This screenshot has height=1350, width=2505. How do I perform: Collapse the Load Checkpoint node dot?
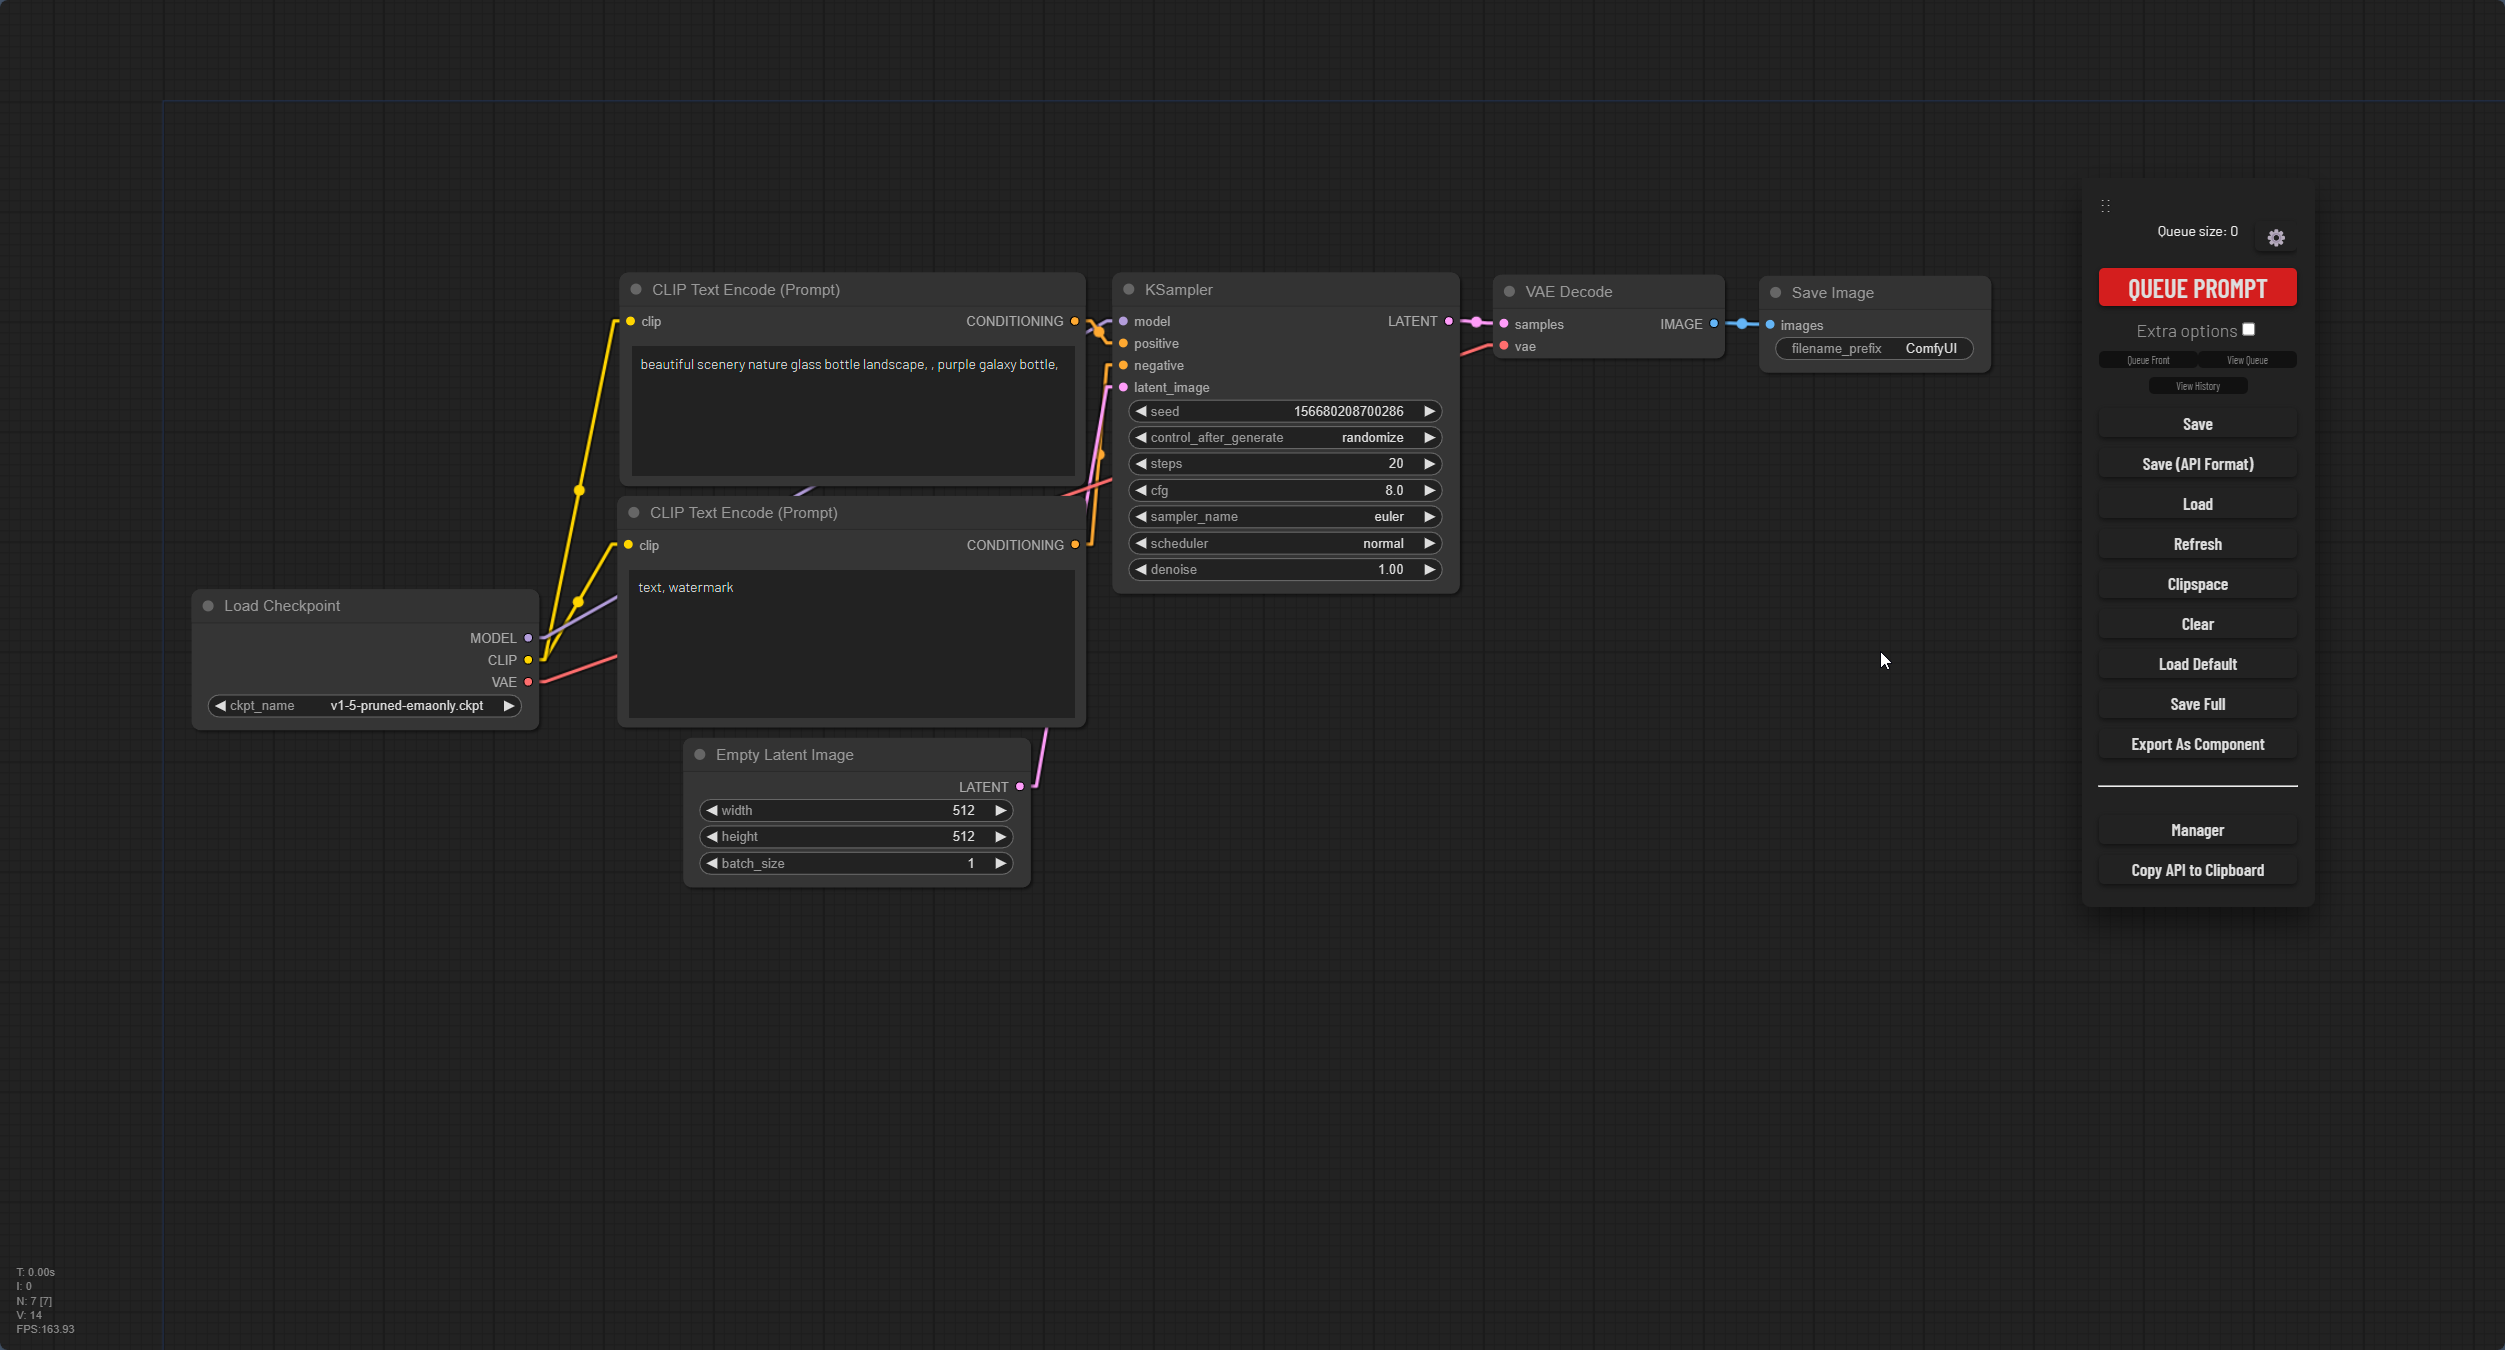208,606
